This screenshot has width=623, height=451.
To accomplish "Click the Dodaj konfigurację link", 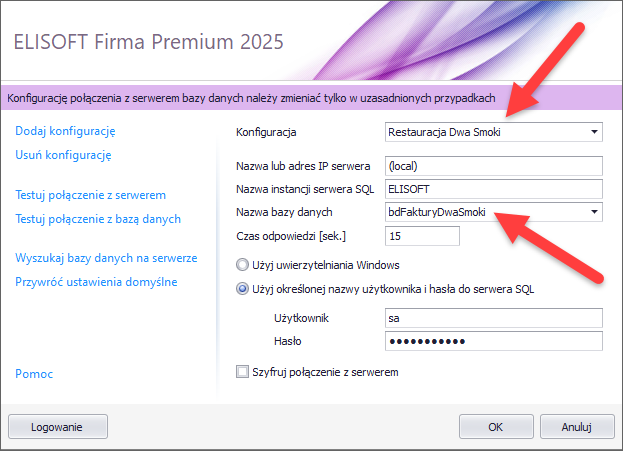I will pyautogui.click(x=66, y=131).
